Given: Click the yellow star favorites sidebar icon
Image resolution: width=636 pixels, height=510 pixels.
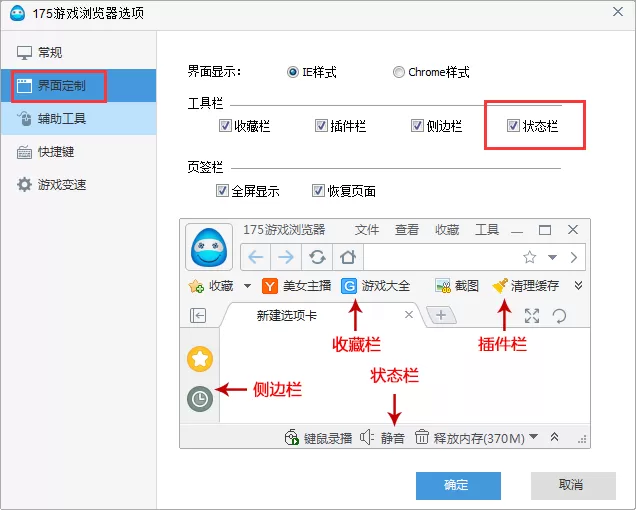Looking at the screenshot, I should click(200, 359).
